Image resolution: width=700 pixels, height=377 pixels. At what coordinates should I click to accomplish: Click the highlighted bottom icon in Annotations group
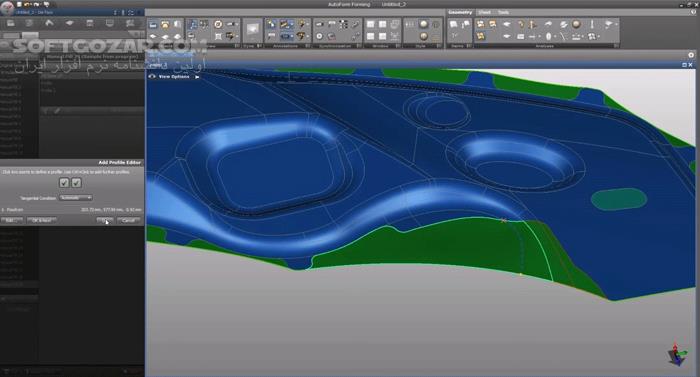[287, 36]
